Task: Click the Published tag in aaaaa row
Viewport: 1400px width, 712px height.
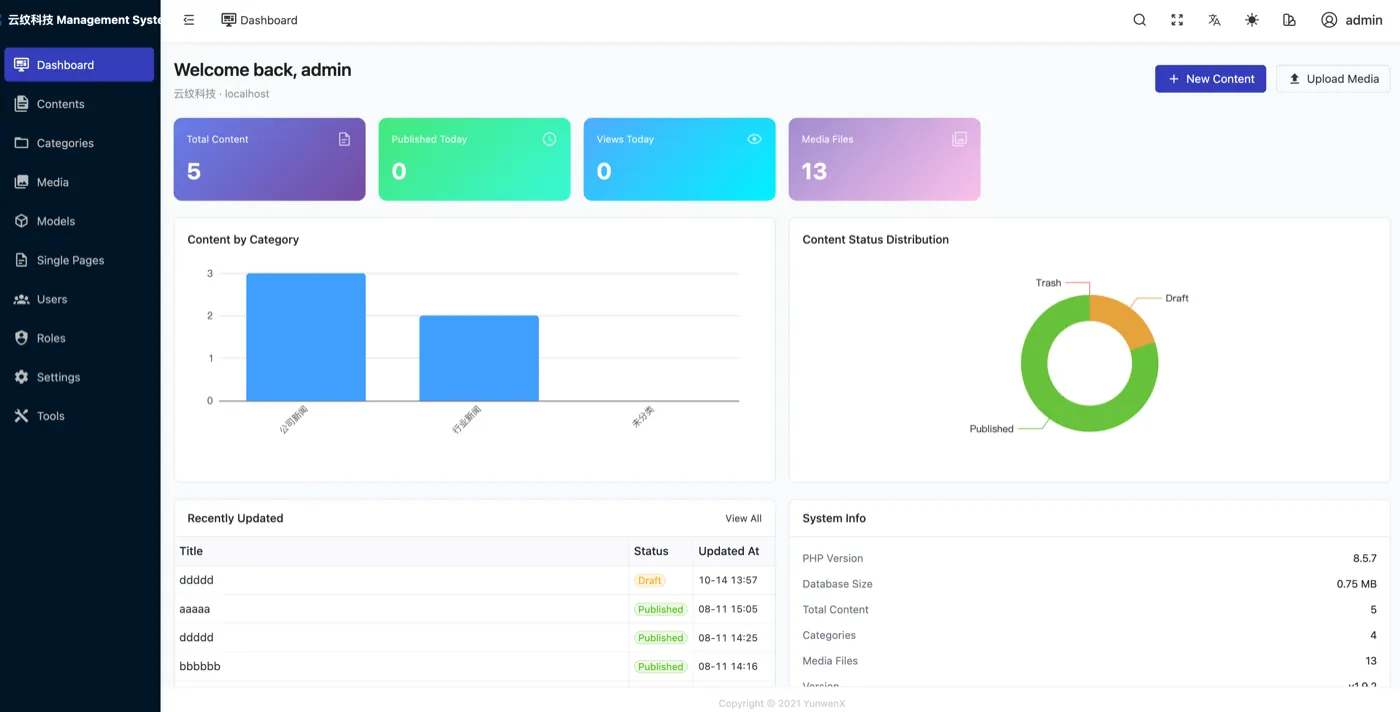Action: (660, 609)
